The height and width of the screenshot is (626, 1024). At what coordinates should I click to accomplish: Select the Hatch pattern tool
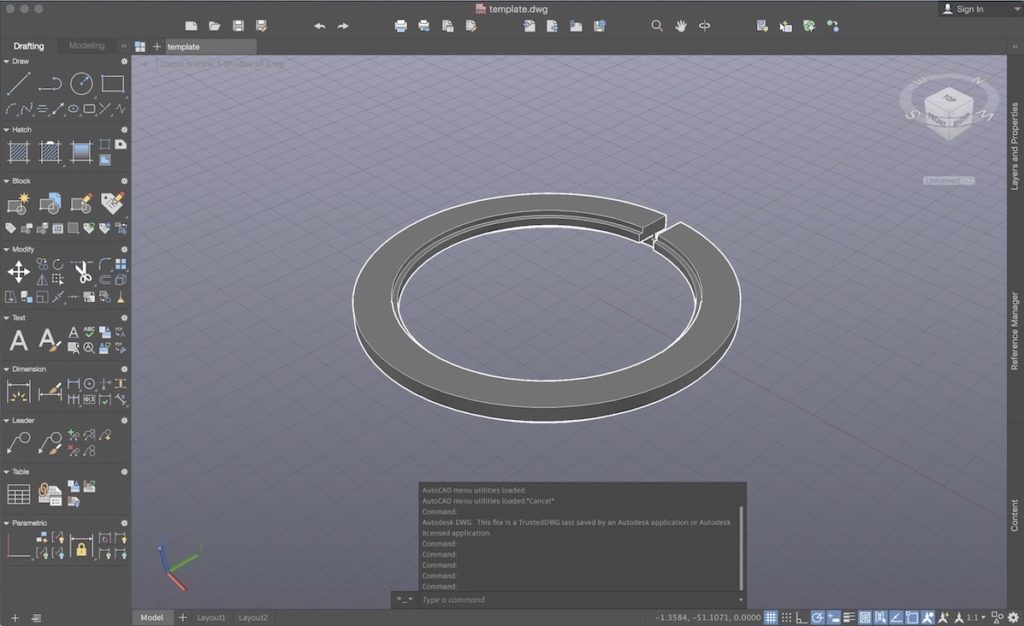(18, 152)
